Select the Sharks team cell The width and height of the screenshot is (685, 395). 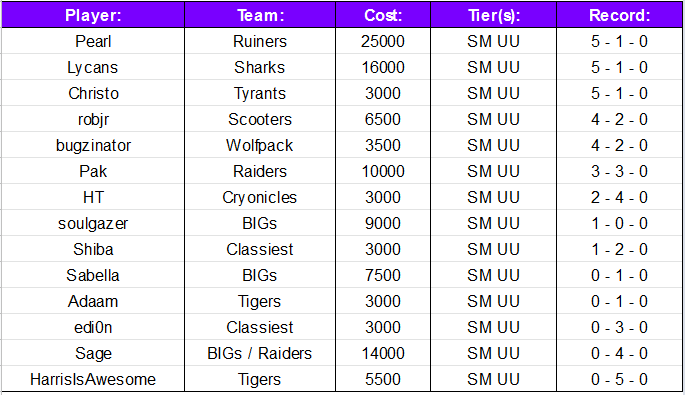[260, 67]
